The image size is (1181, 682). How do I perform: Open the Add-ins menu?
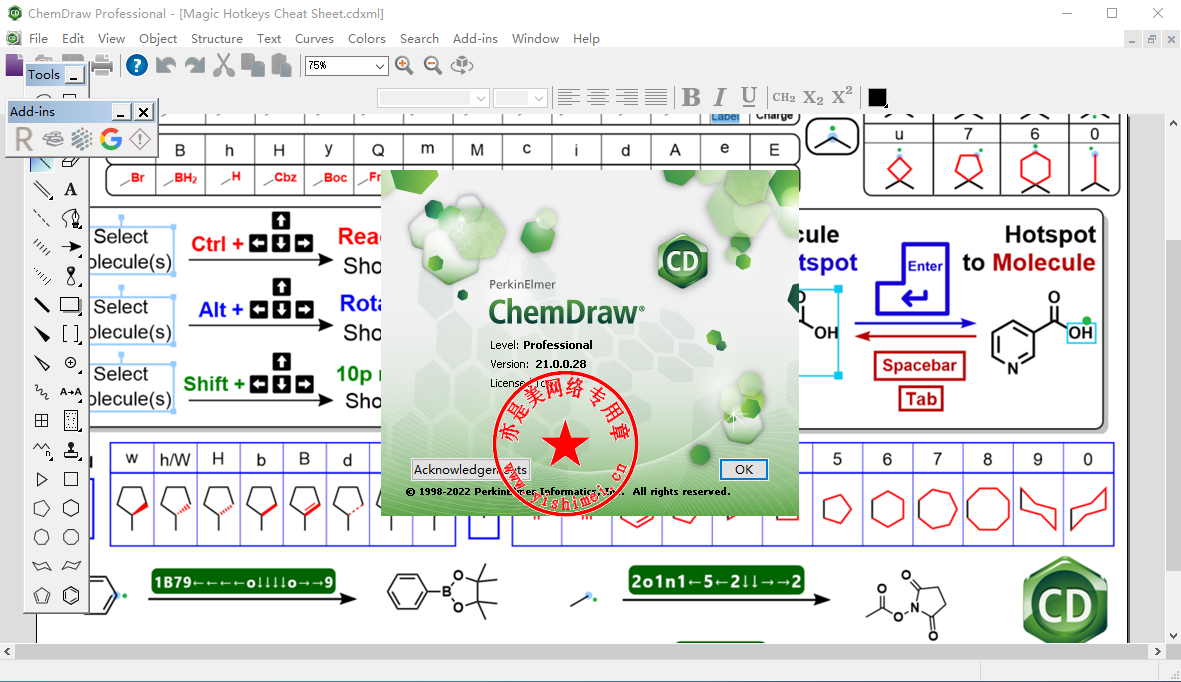pyautogui.click(x=475, y=38)
